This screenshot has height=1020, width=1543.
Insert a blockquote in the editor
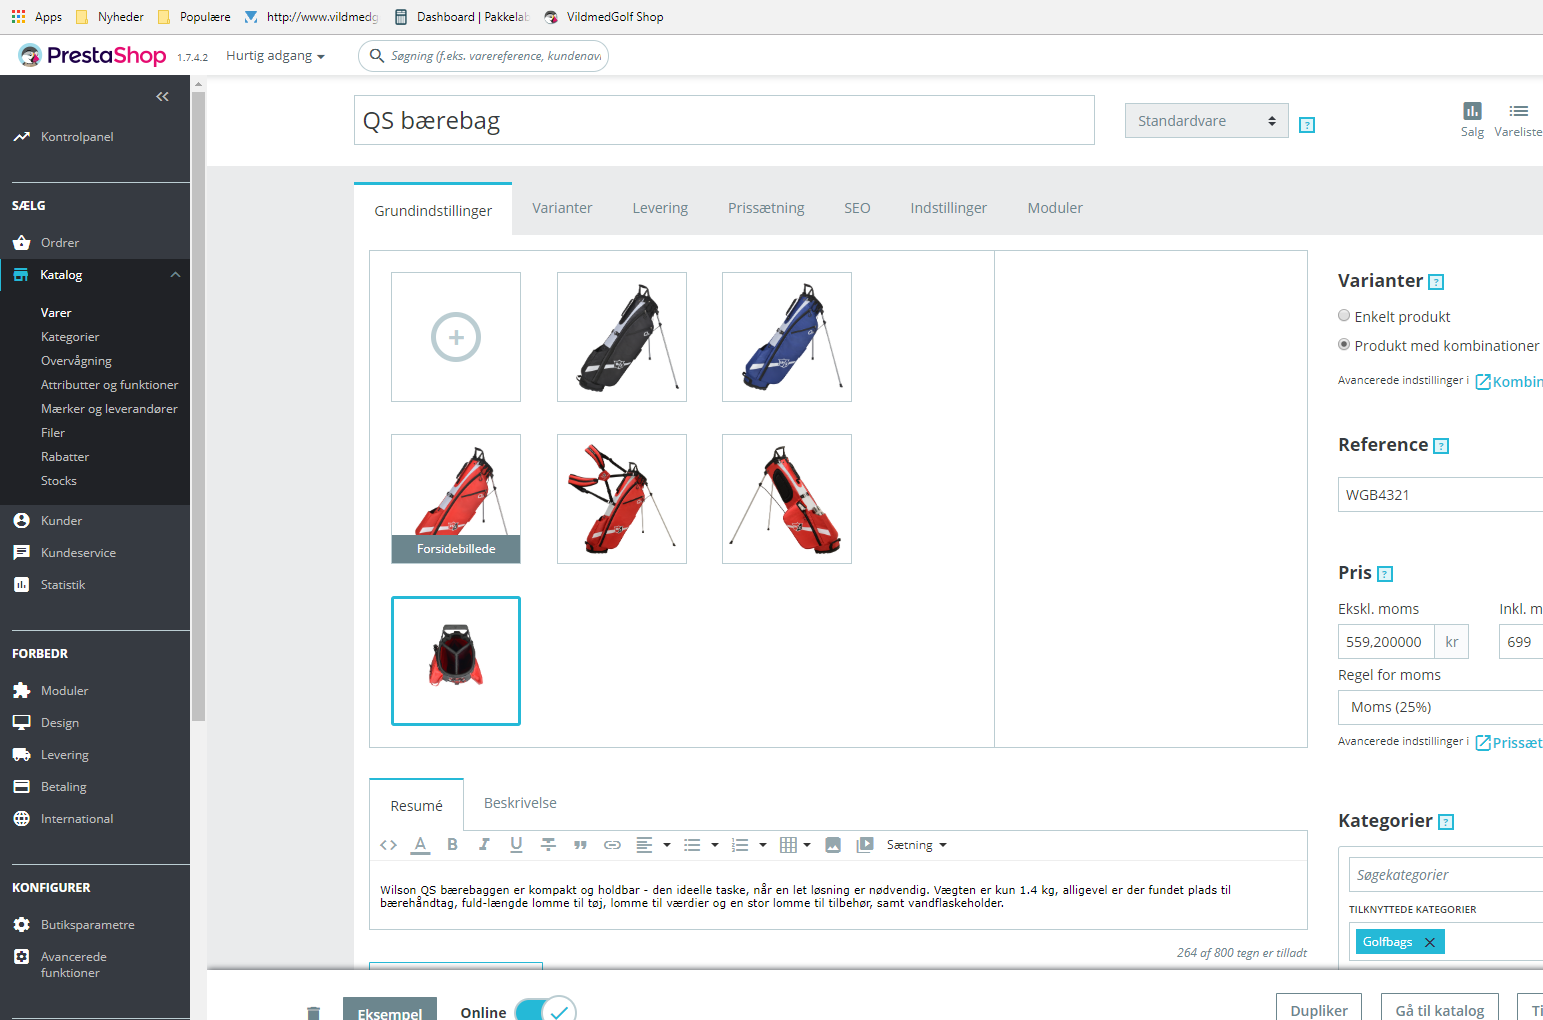(580, 845)
